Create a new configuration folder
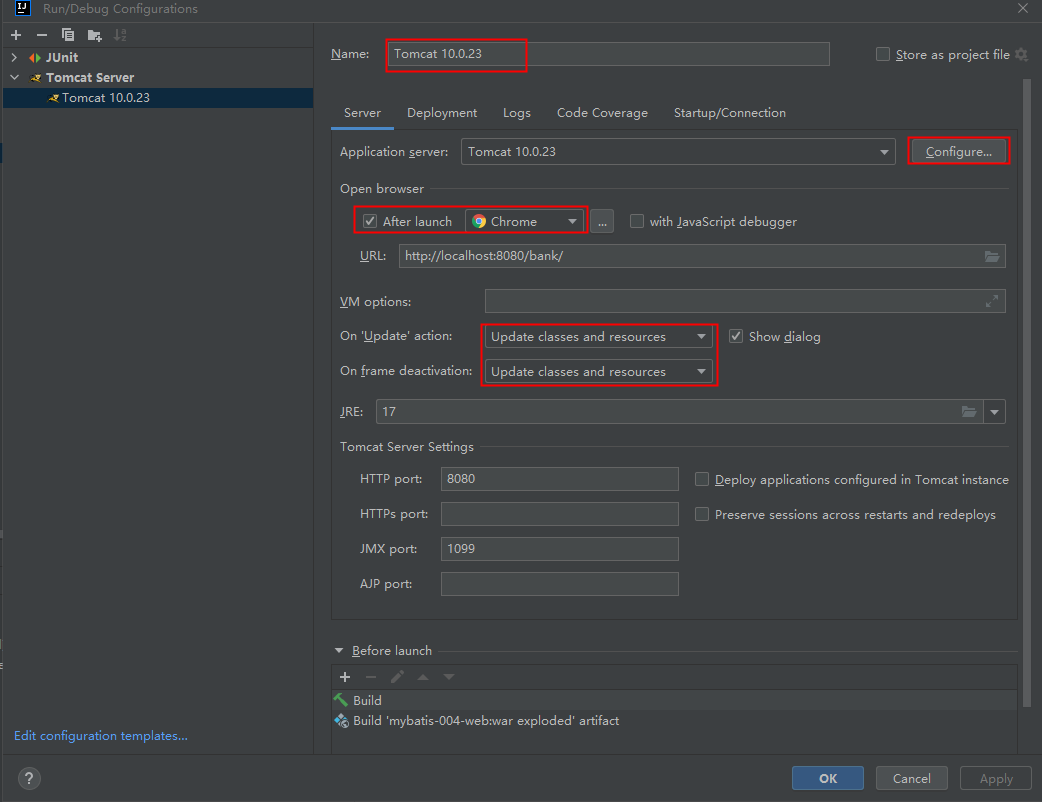1042x802 pixels. (x=94, y=35)
